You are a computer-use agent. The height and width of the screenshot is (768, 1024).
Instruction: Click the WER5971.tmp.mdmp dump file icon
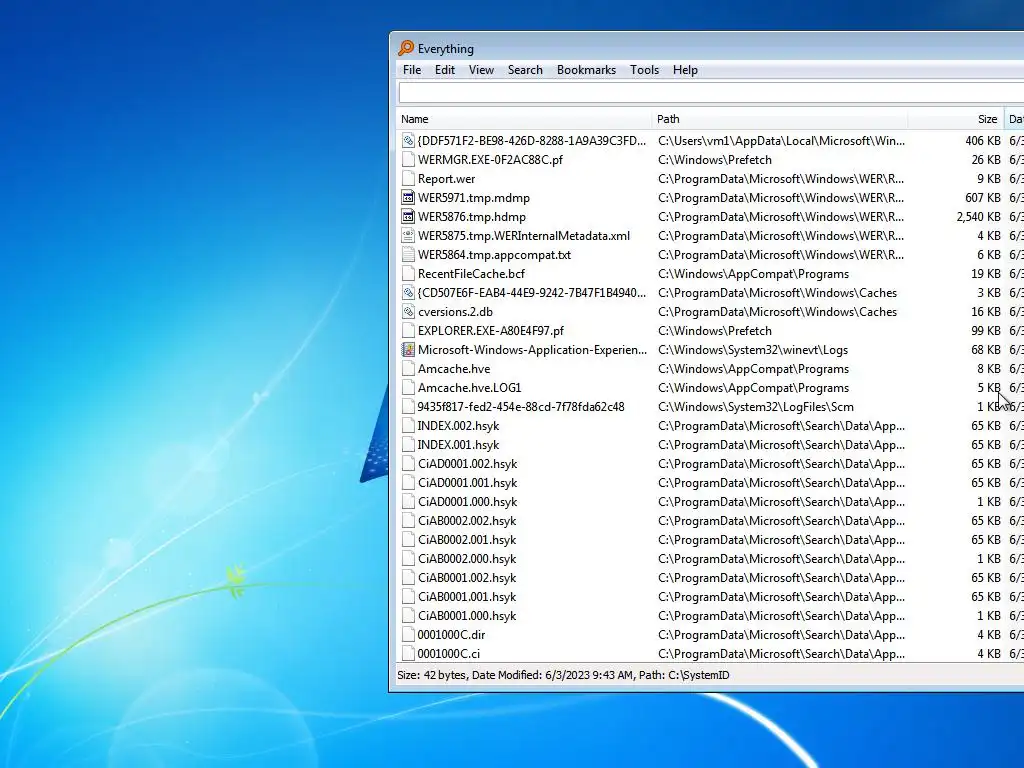tap(408, 197)
